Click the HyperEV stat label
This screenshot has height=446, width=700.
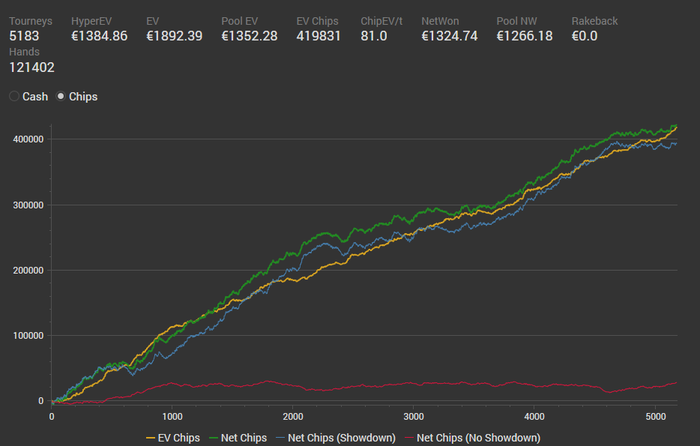point(91,21)
